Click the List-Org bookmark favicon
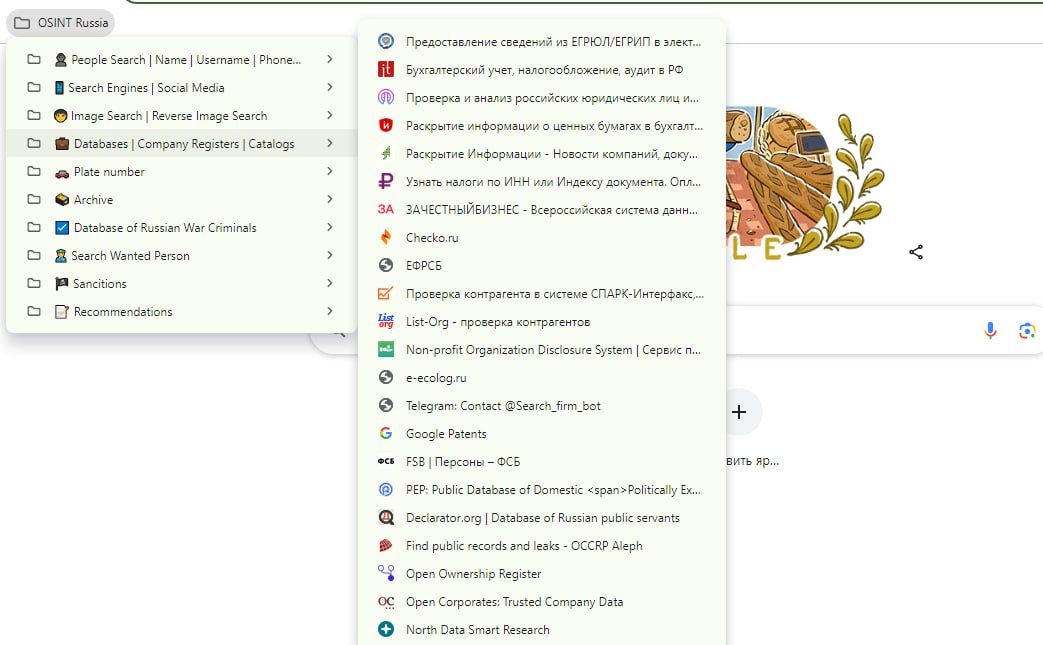1043x645 pixels. pyautogui.click(x=386, y=322)
